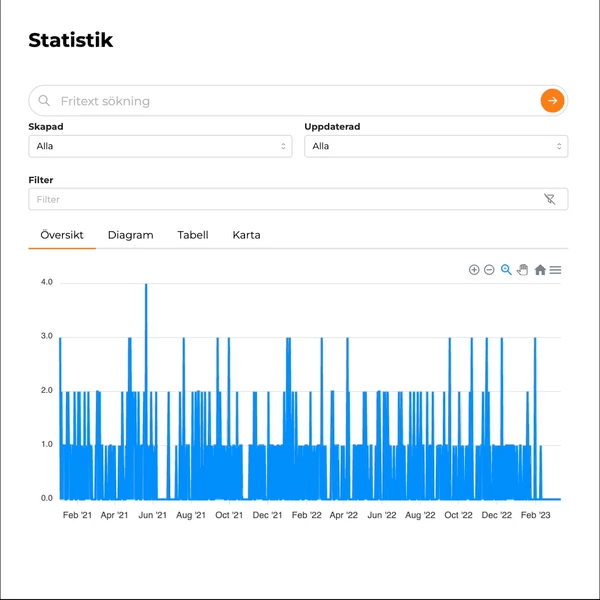Activate selection zoom magnifier tool
This screenshot has height=600, width=600.
506,270
